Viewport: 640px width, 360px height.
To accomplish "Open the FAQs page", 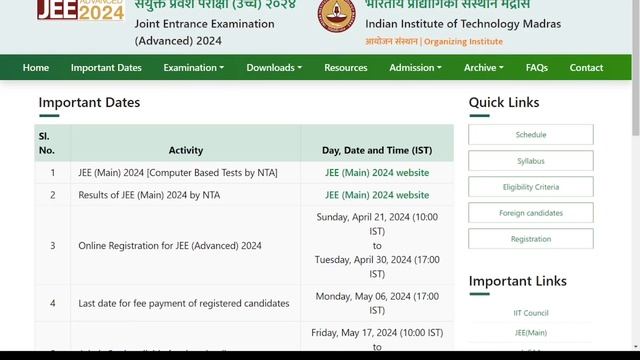I will tap(537, 67).
